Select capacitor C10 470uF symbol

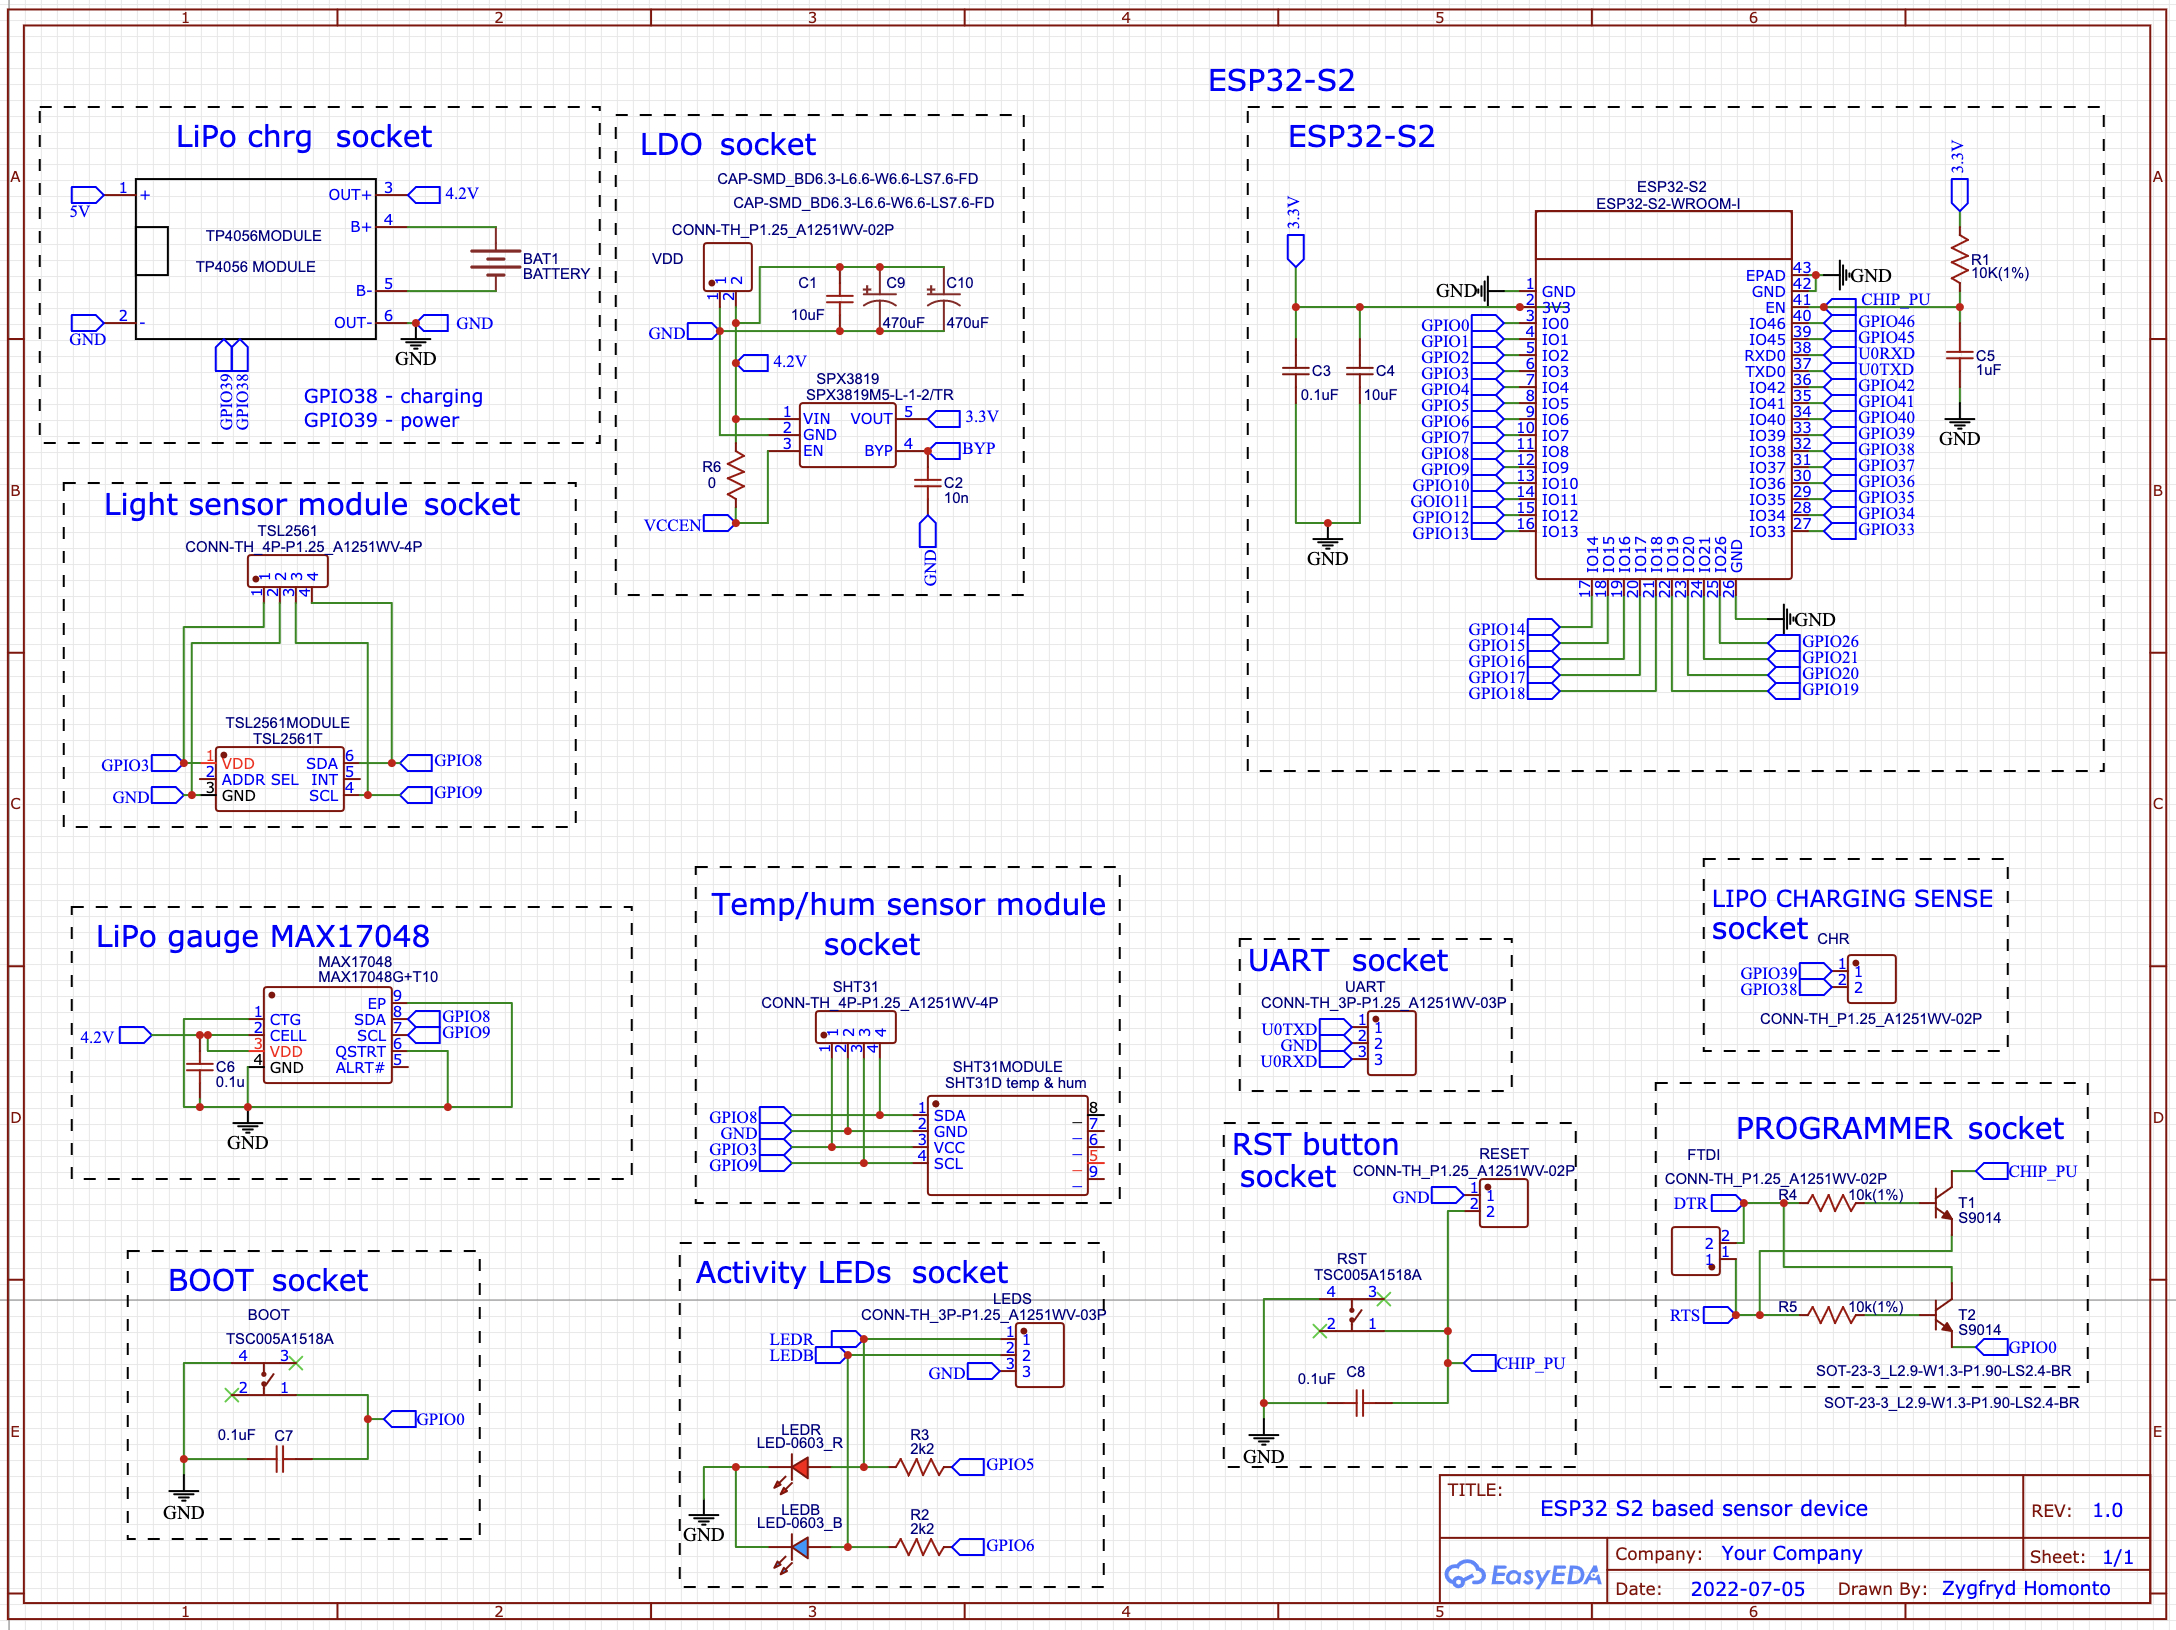pyautogui.click(x=943, y=298)
